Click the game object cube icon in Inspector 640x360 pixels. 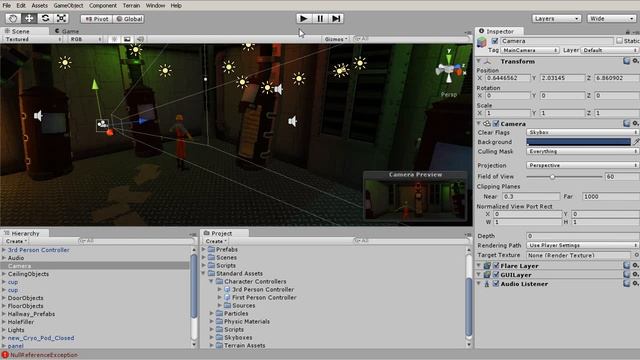(482, 42)
